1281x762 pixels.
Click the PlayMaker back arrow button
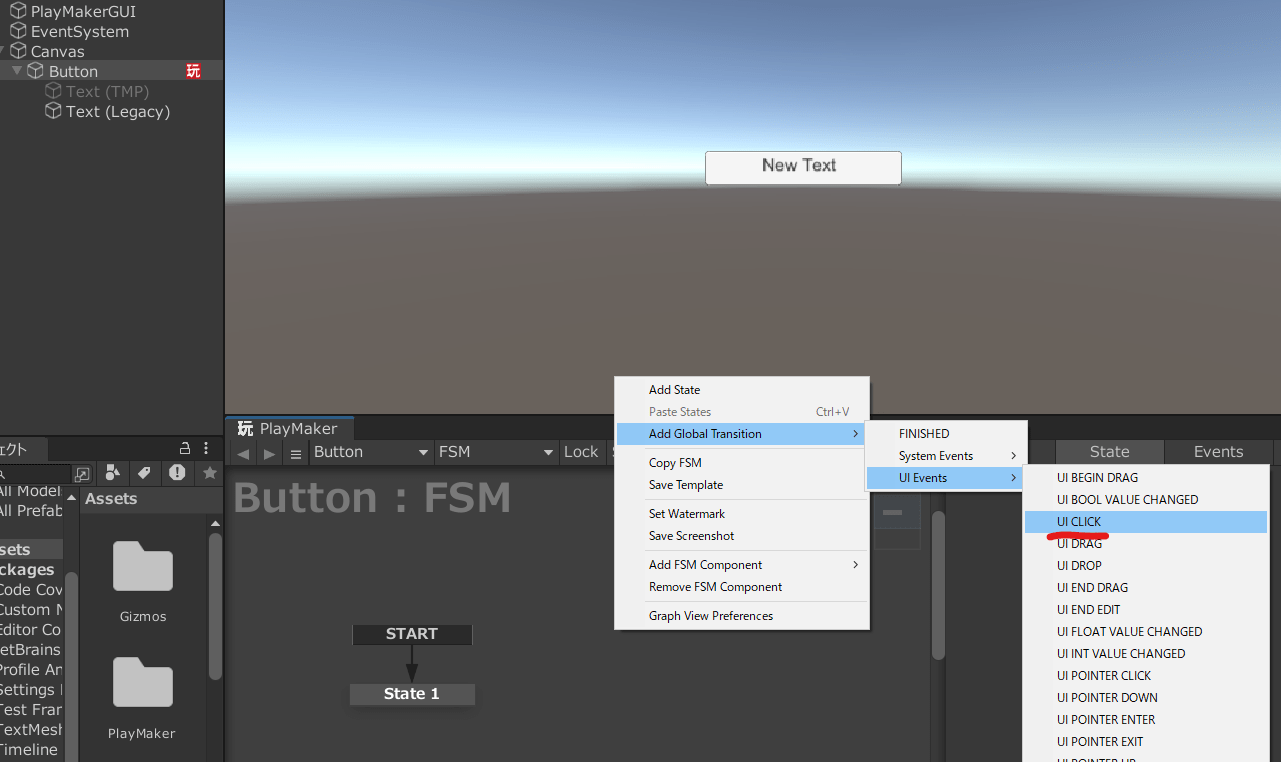(x=243, y=453)
